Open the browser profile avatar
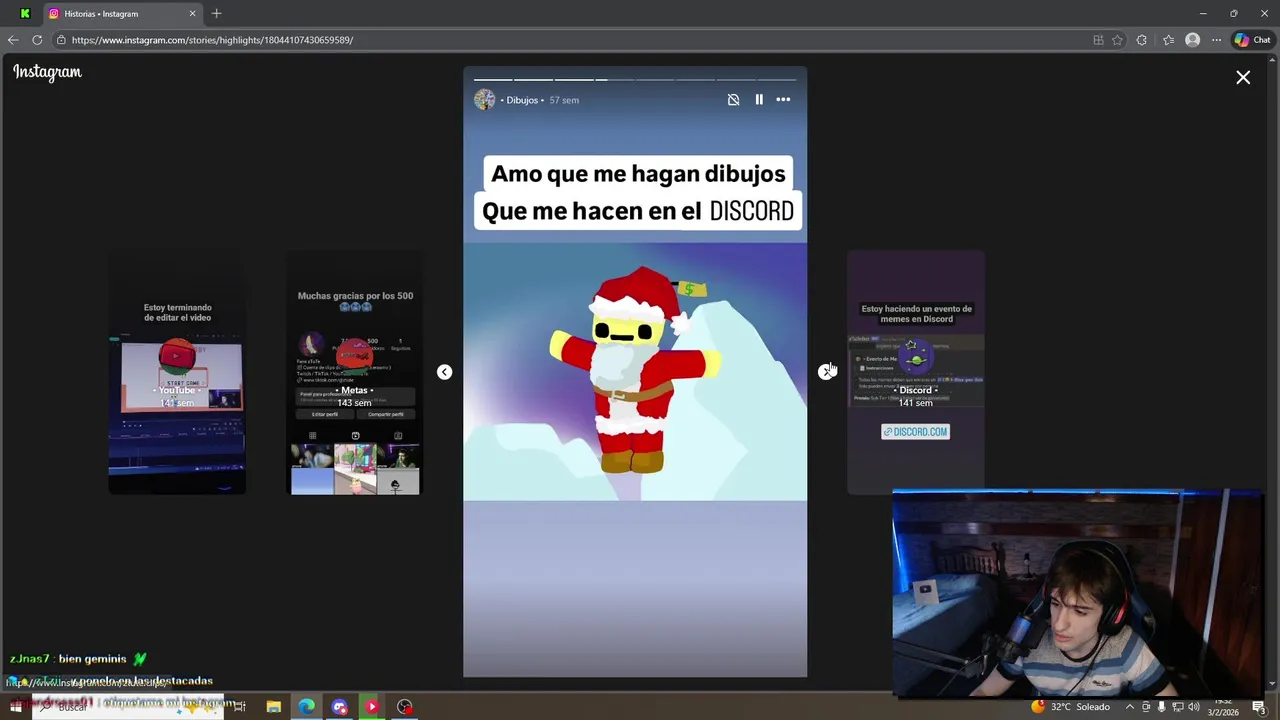Image resolution: width=1280 pixels, height=720 pixels. (x=1192, y=40)
